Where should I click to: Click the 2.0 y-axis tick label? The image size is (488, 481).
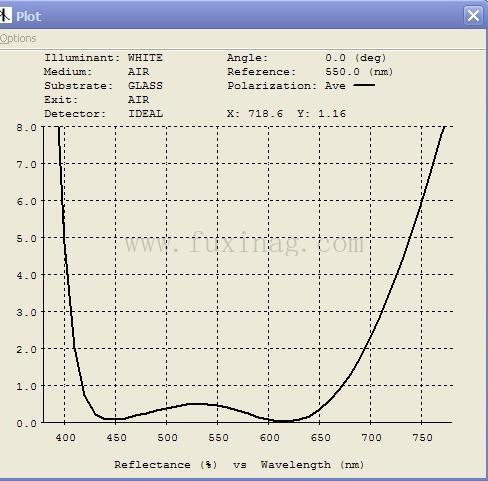pos(27,349)
